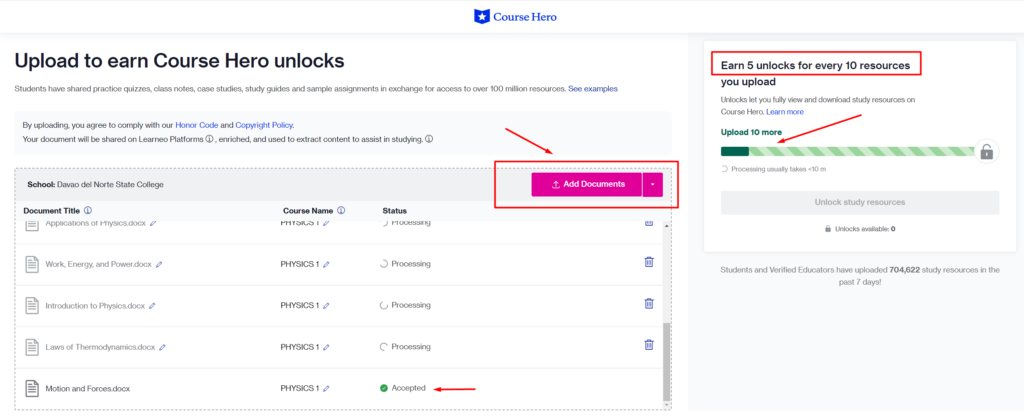Edit title of Work, Energy, and Power.docx

tap(159, 264)
